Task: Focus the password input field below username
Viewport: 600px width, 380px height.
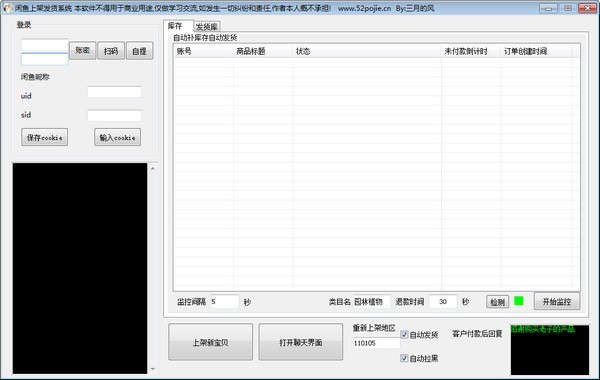Action: point(44,59)
